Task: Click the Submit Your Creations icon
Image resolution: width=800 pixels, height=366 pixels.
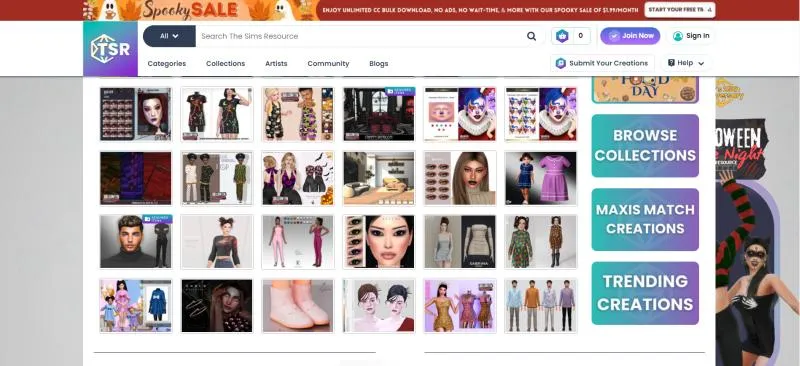Action: pos(561,63)
